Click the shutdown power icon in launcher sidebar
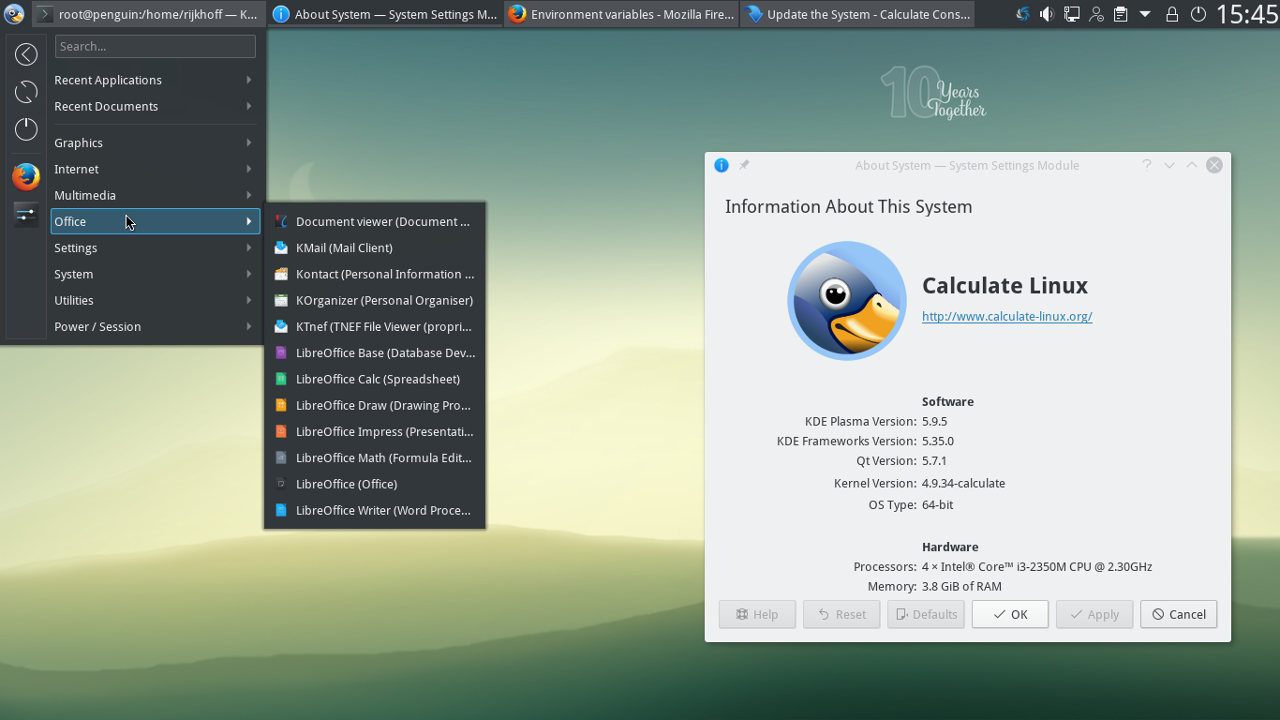 pyautogui.click(x=26, y=129)
